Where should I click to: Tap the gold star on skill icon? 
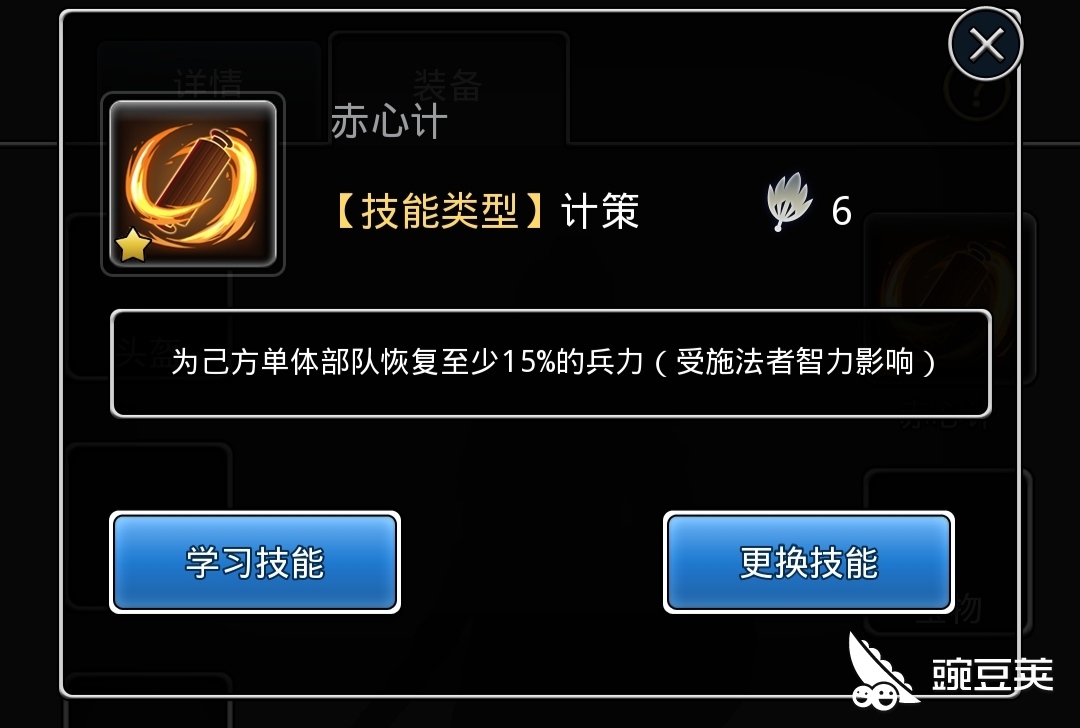(x=132, y=245)
